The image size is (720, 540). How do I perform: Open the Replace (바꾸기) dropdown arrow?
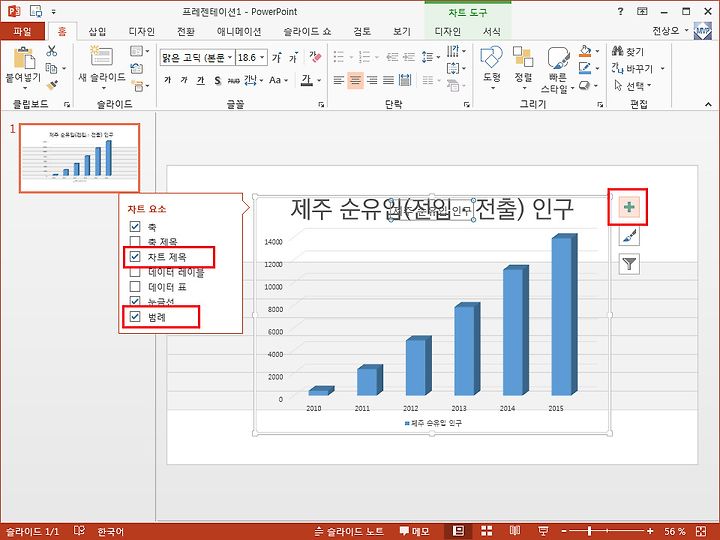(x=663, y=68)
